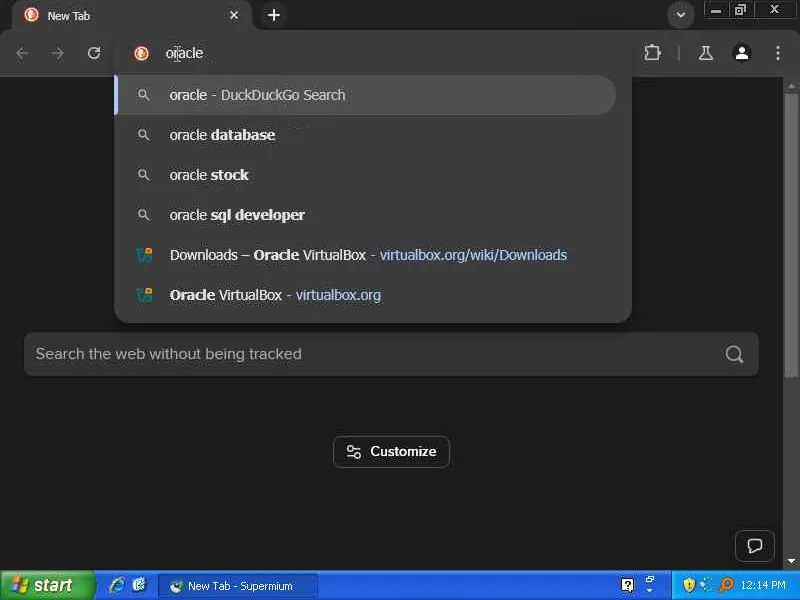Click the search magnifier in page search box

click(x=734, y=354)
